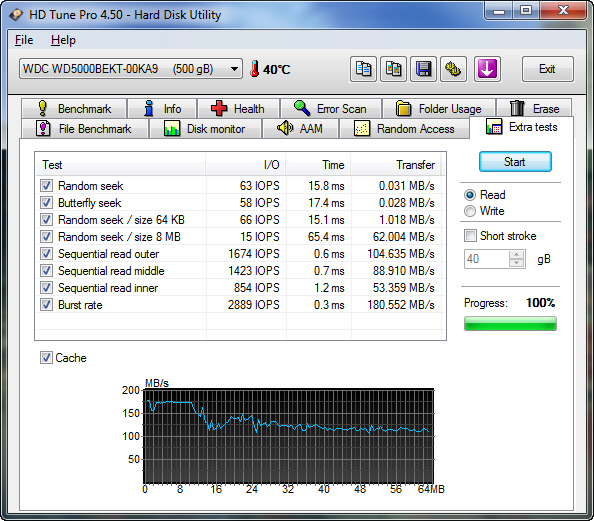Click the 65.4 ms time value
Image resolution: width=594 pixels, height=521 pixels.
click(326, 237)
